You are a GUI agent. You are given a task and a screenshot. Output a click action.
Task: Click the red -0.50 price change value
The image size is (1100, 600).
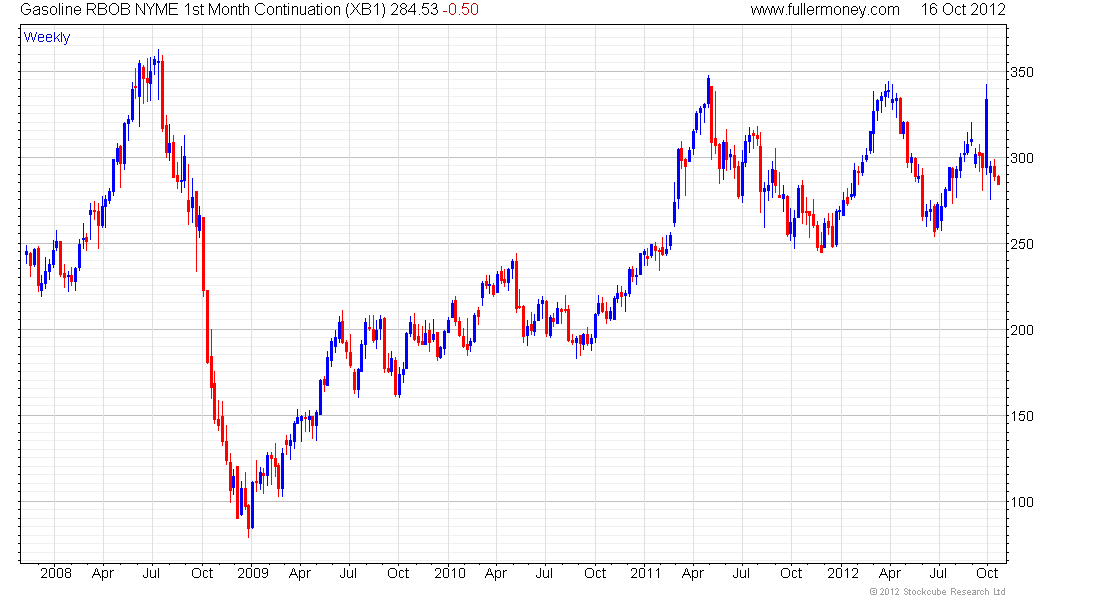pyautogui.click(x=460, y=10)
